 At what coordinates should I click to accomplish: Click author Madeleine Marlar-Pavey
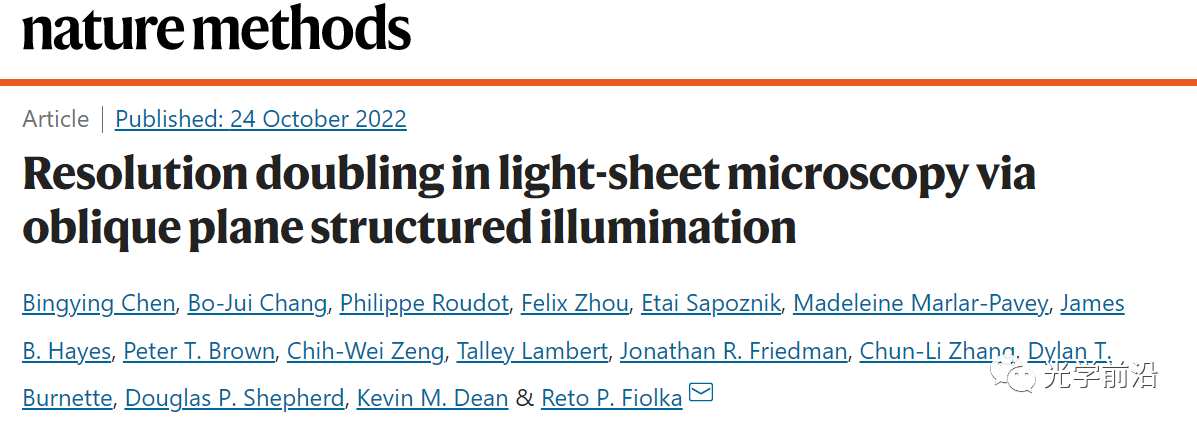[921, 304]
